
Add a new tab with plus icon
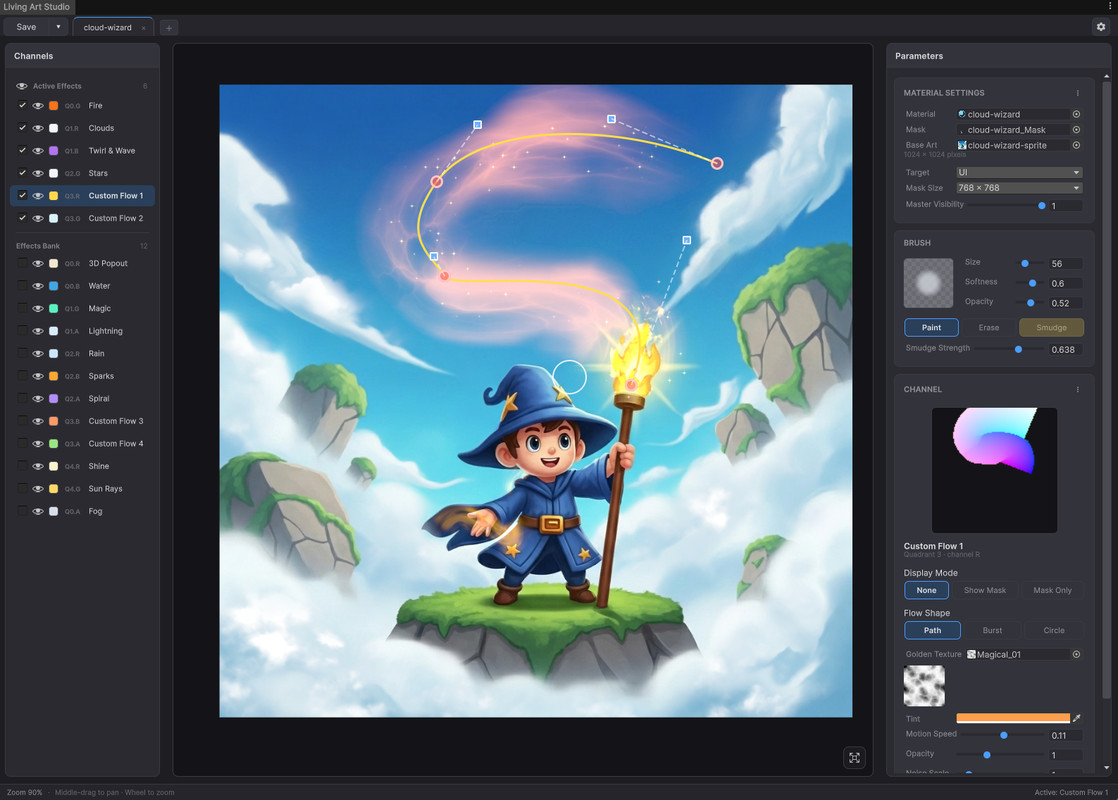click(x=169, y=28)
